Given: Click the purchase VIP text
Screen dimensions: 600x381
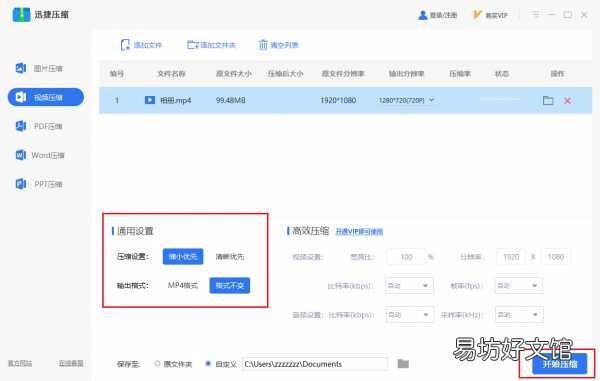Looking at the screenshot, I should point(496,15).
